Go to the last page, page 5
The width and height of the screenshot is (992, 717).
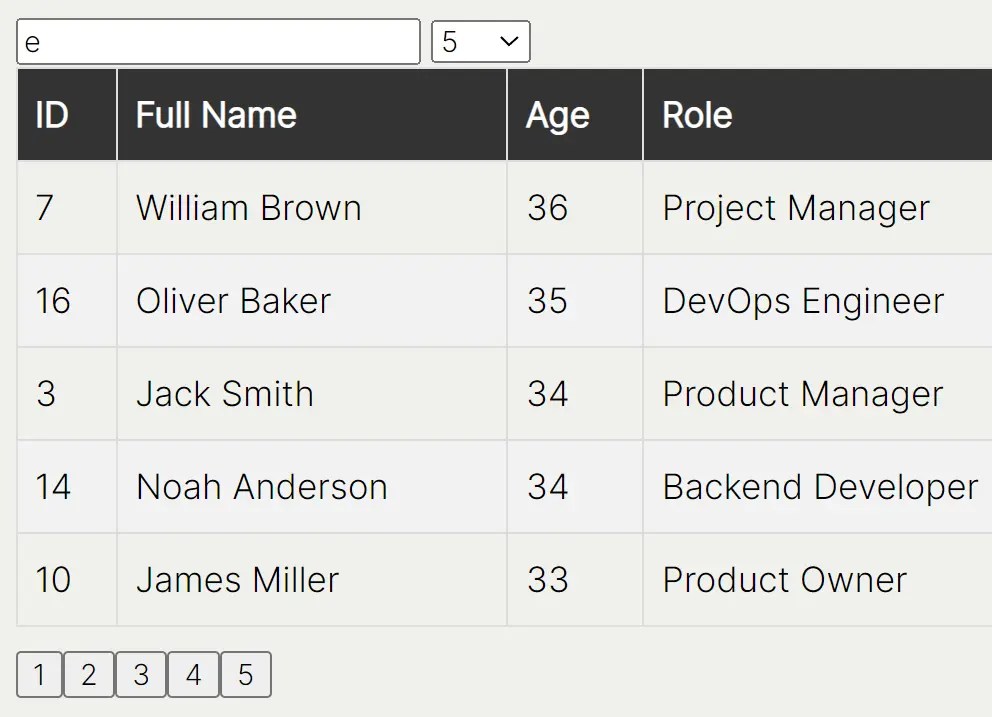point(245,674)
